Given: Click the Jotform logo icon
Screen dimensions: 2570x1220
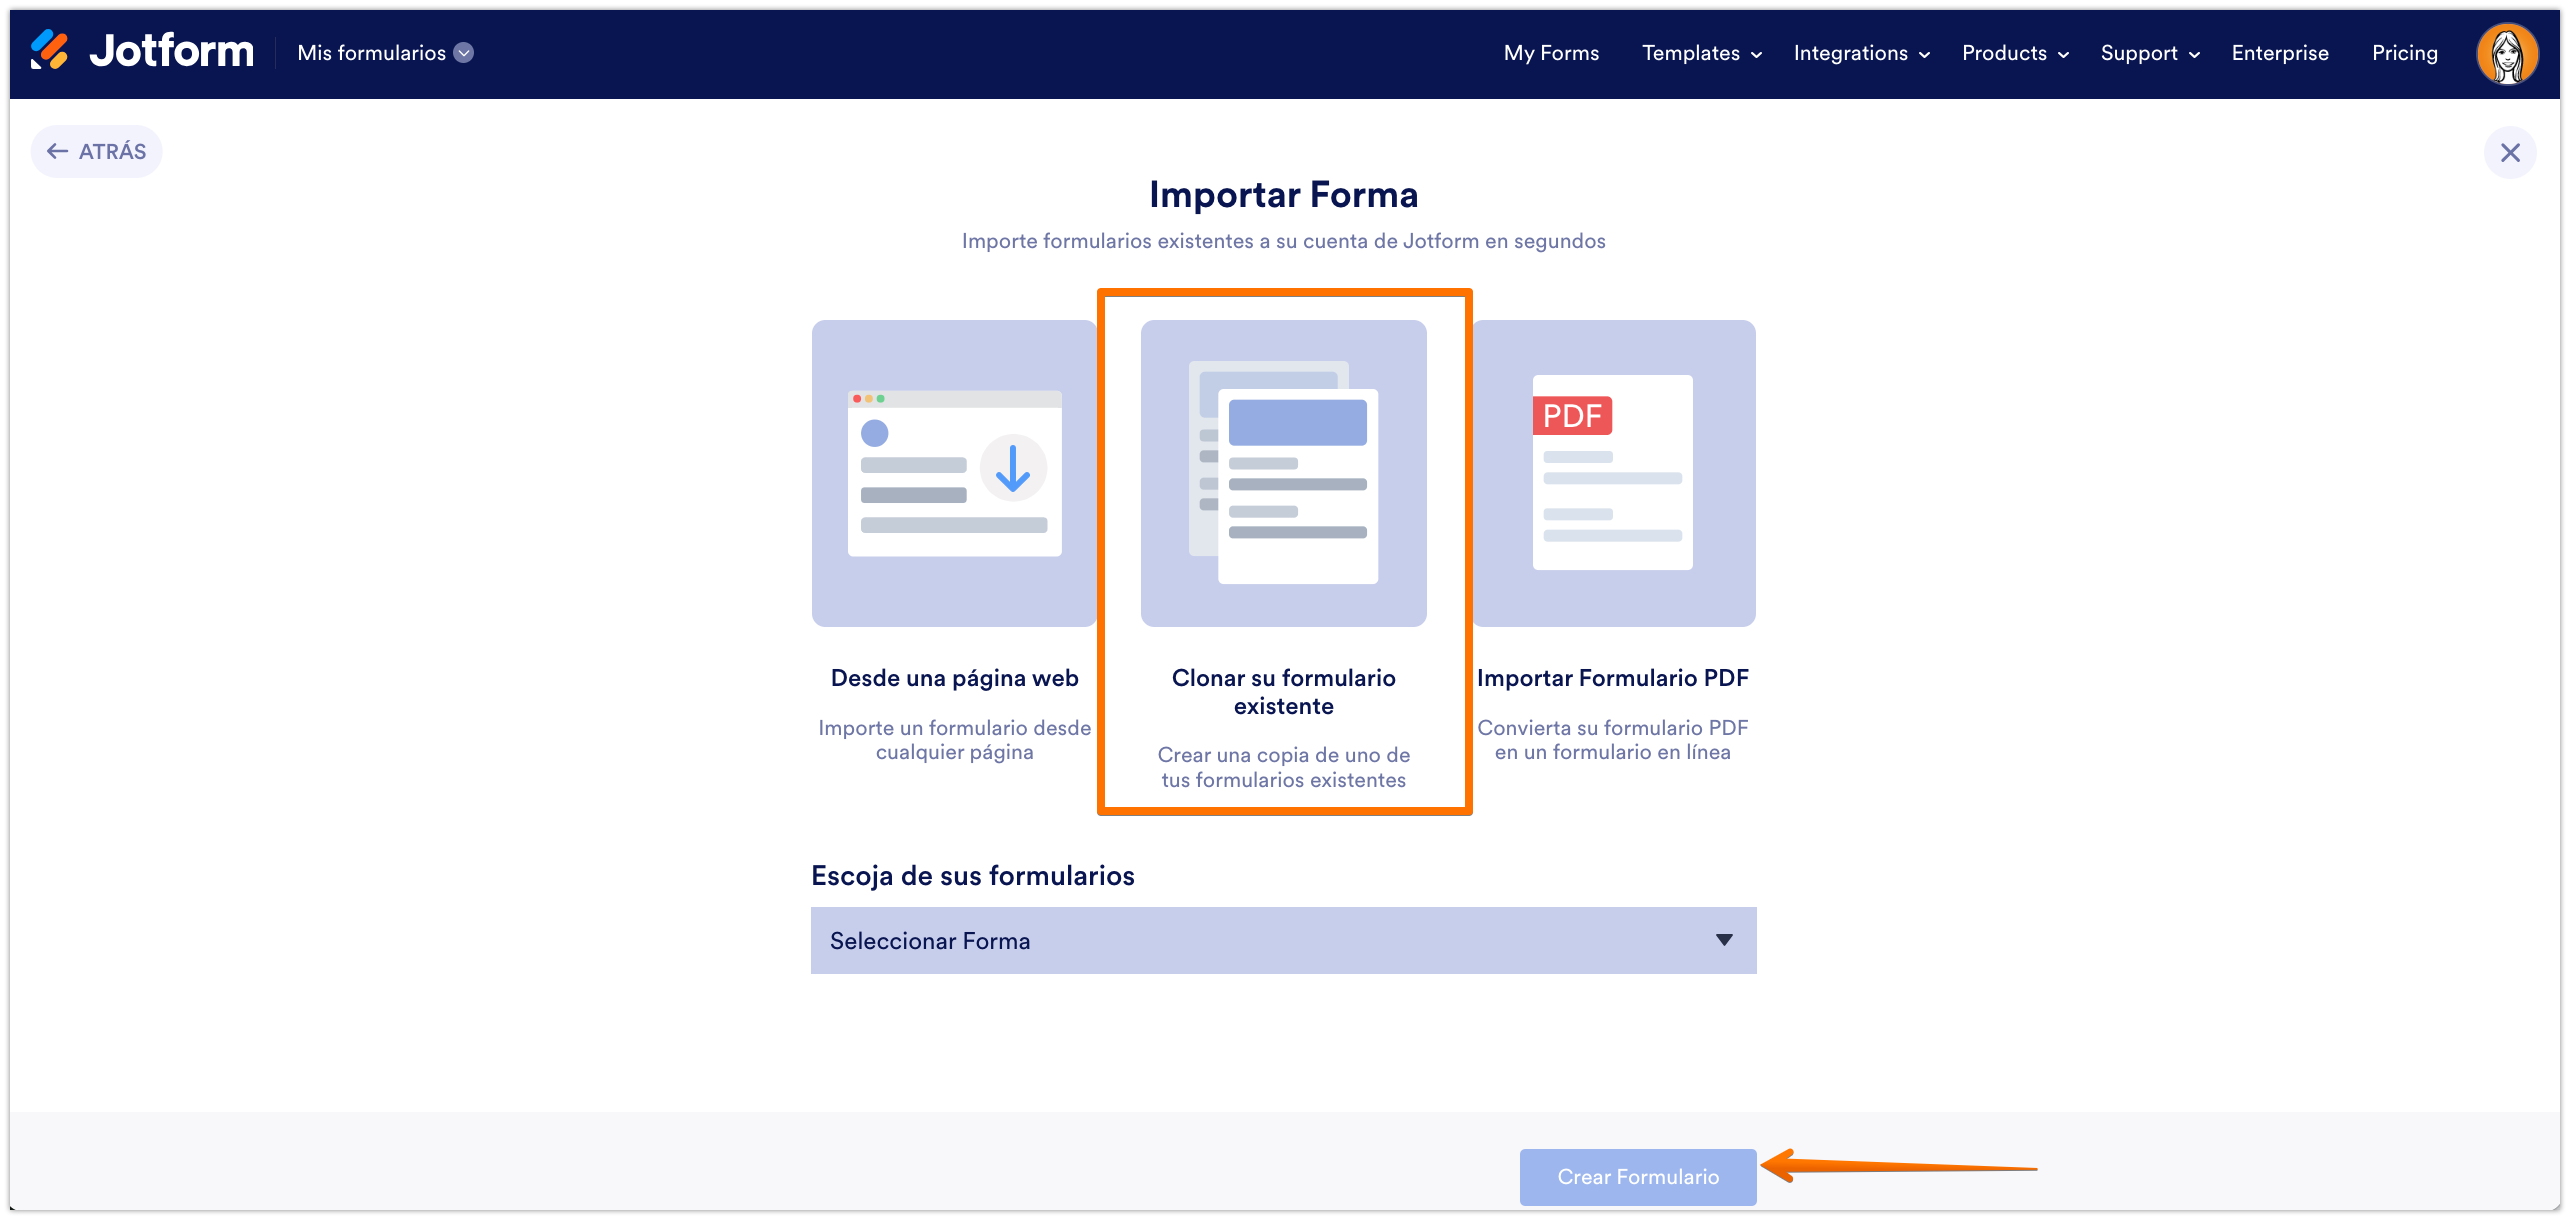Looking at the screenshot, I should (x=49, y=51).
